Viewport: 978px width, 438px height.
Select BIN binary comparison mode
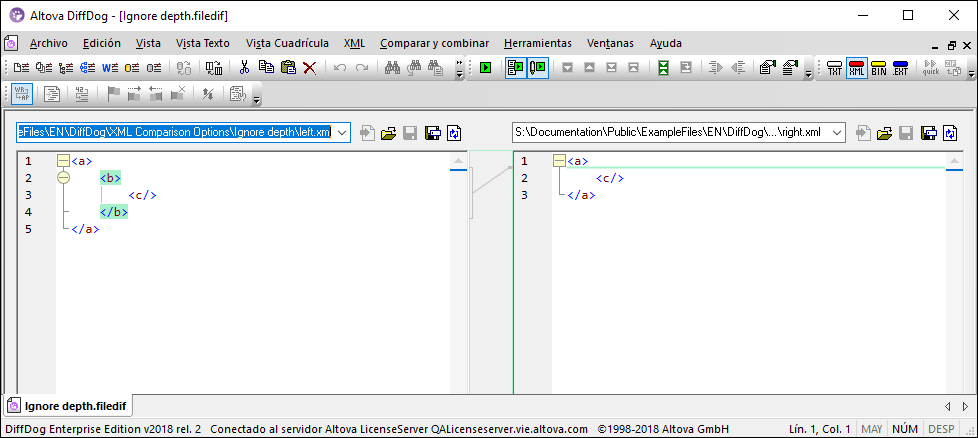pyautogui.click(x=878, y=67)
